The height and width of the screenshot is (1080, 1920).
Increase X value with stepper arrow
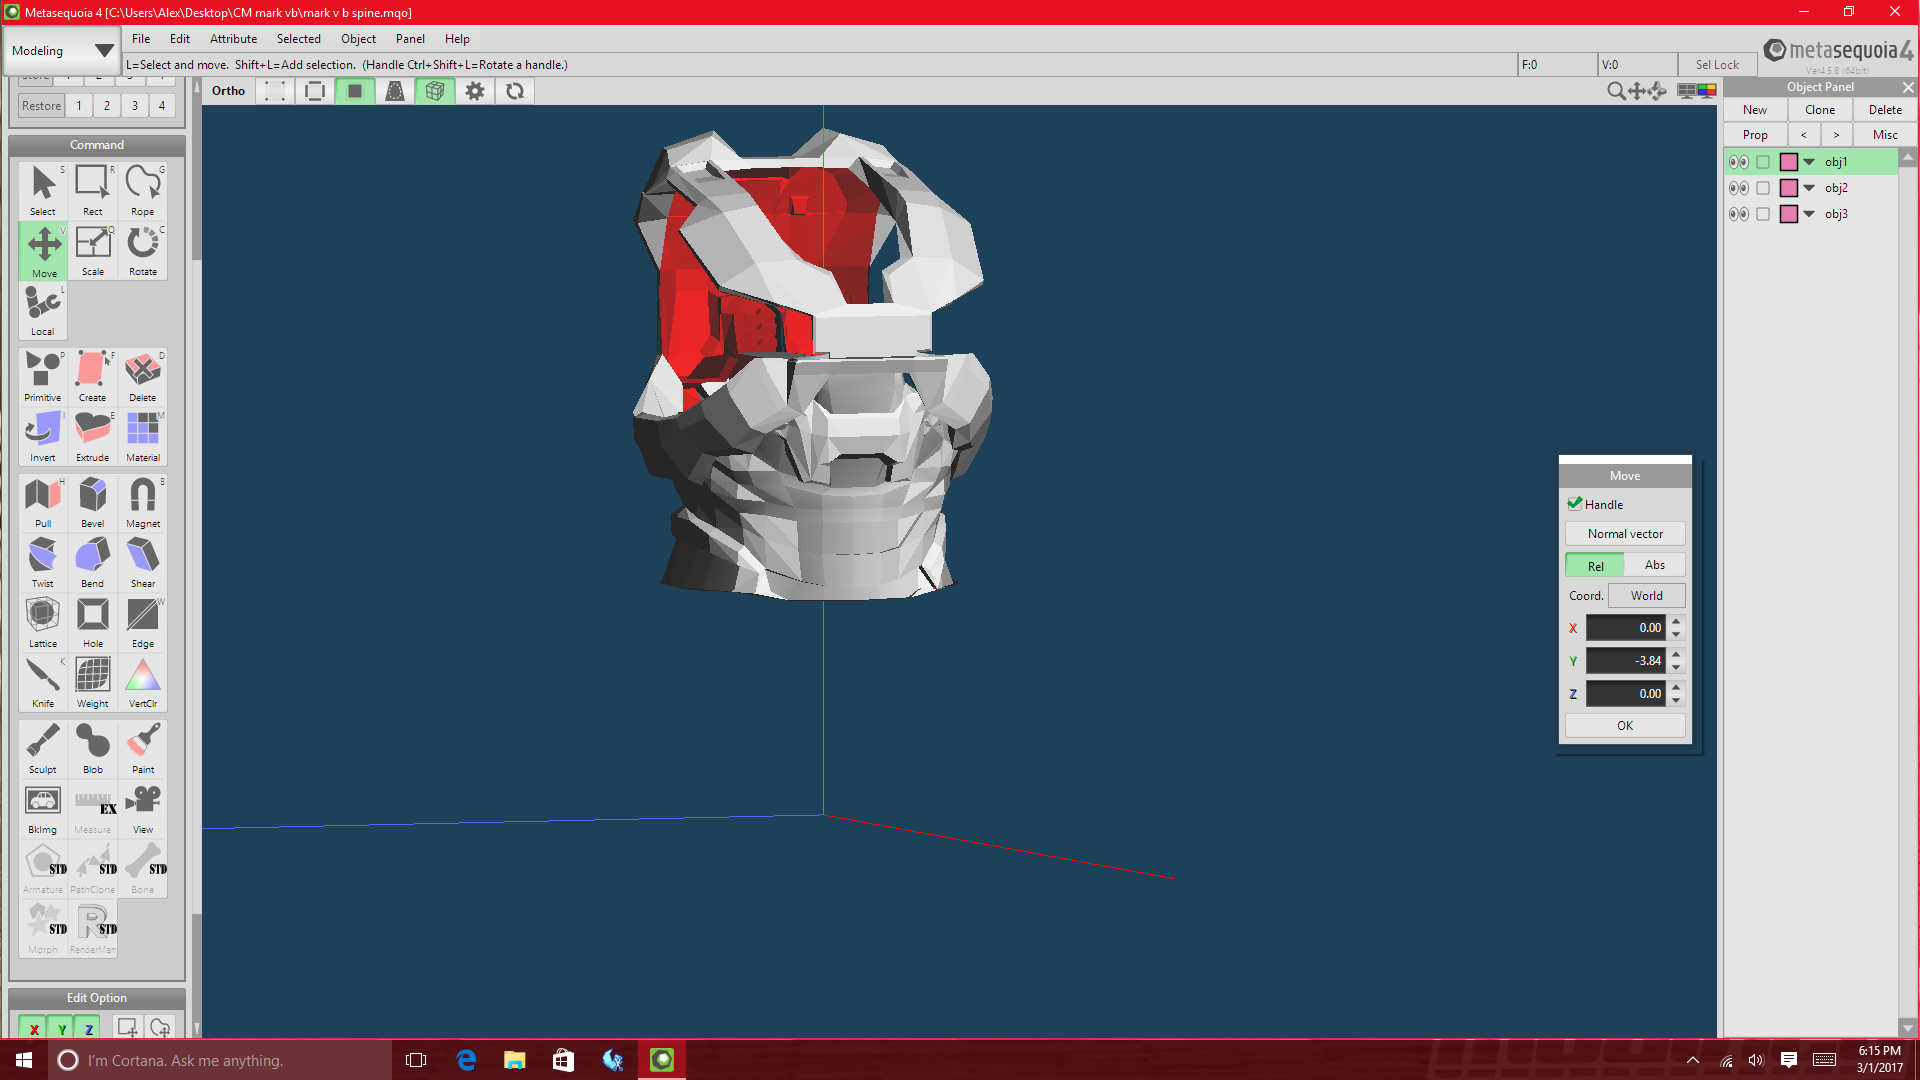(1677, 622)
